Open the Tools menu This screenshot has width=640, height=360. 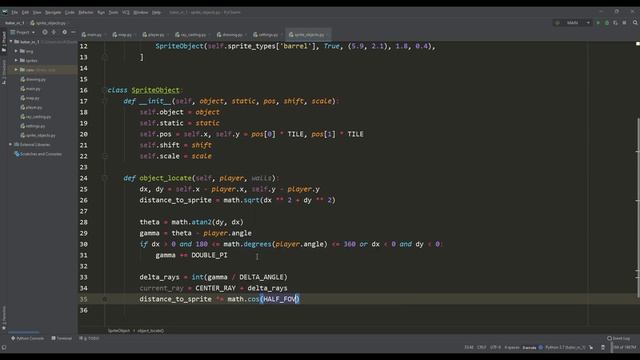(x=113, y=12)
